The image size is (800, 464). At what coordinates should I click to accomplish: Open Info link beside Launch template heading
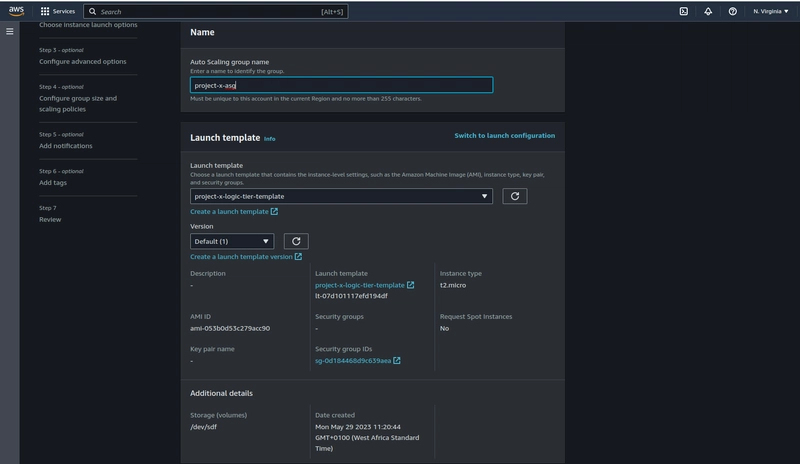[269, 139]
